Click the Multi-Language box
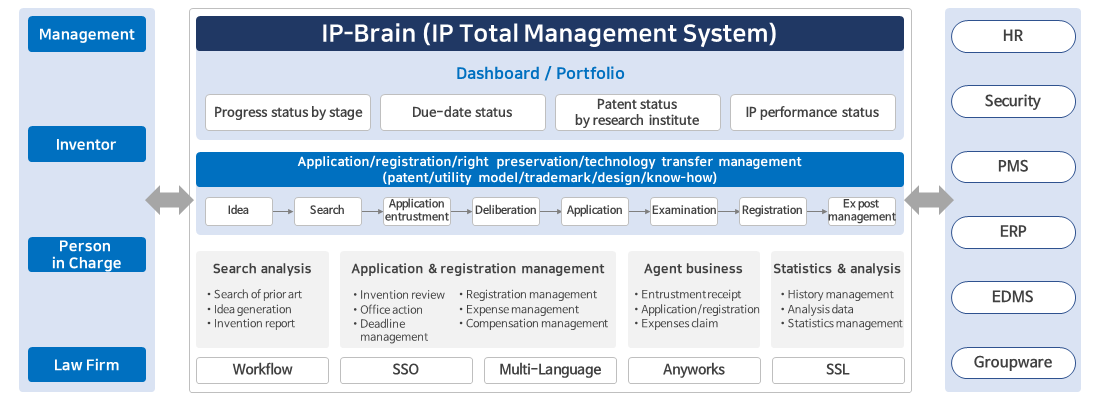 [x=550, y=370]
